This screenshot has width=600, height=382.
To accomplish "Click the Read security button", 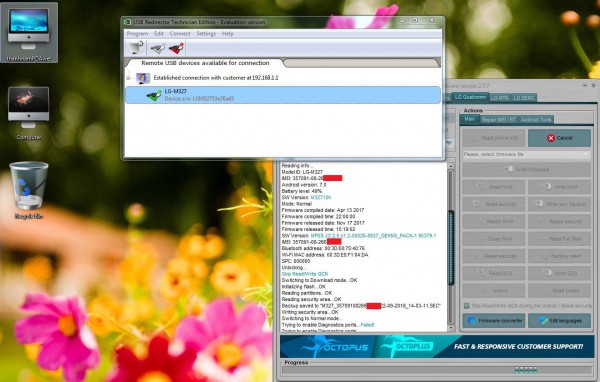I will point(494,204).
